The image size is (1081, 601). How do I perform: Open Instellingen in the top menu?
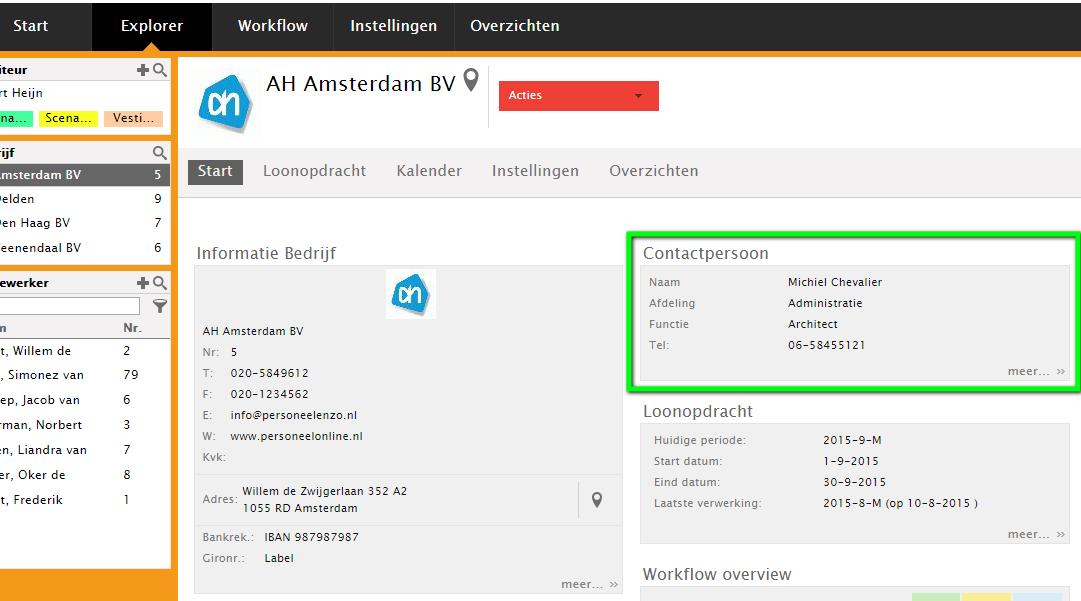pos(394,26)
